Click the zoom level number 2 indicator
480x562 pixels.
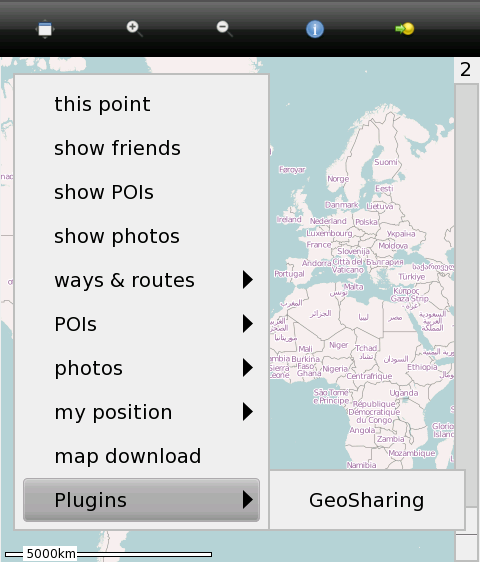point(465,70)
